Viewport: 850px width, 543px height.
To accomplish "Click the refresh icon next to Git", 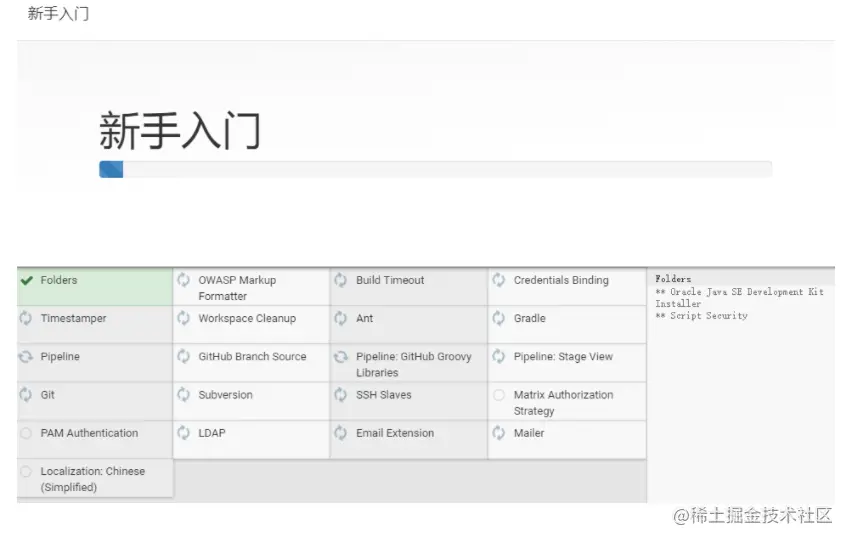I will [26, 395].
